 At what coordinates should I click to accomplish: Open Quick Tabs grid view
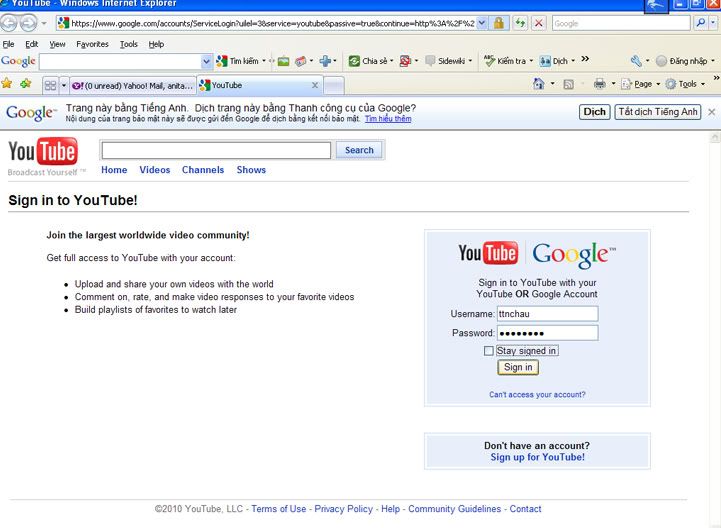(50, 85)
